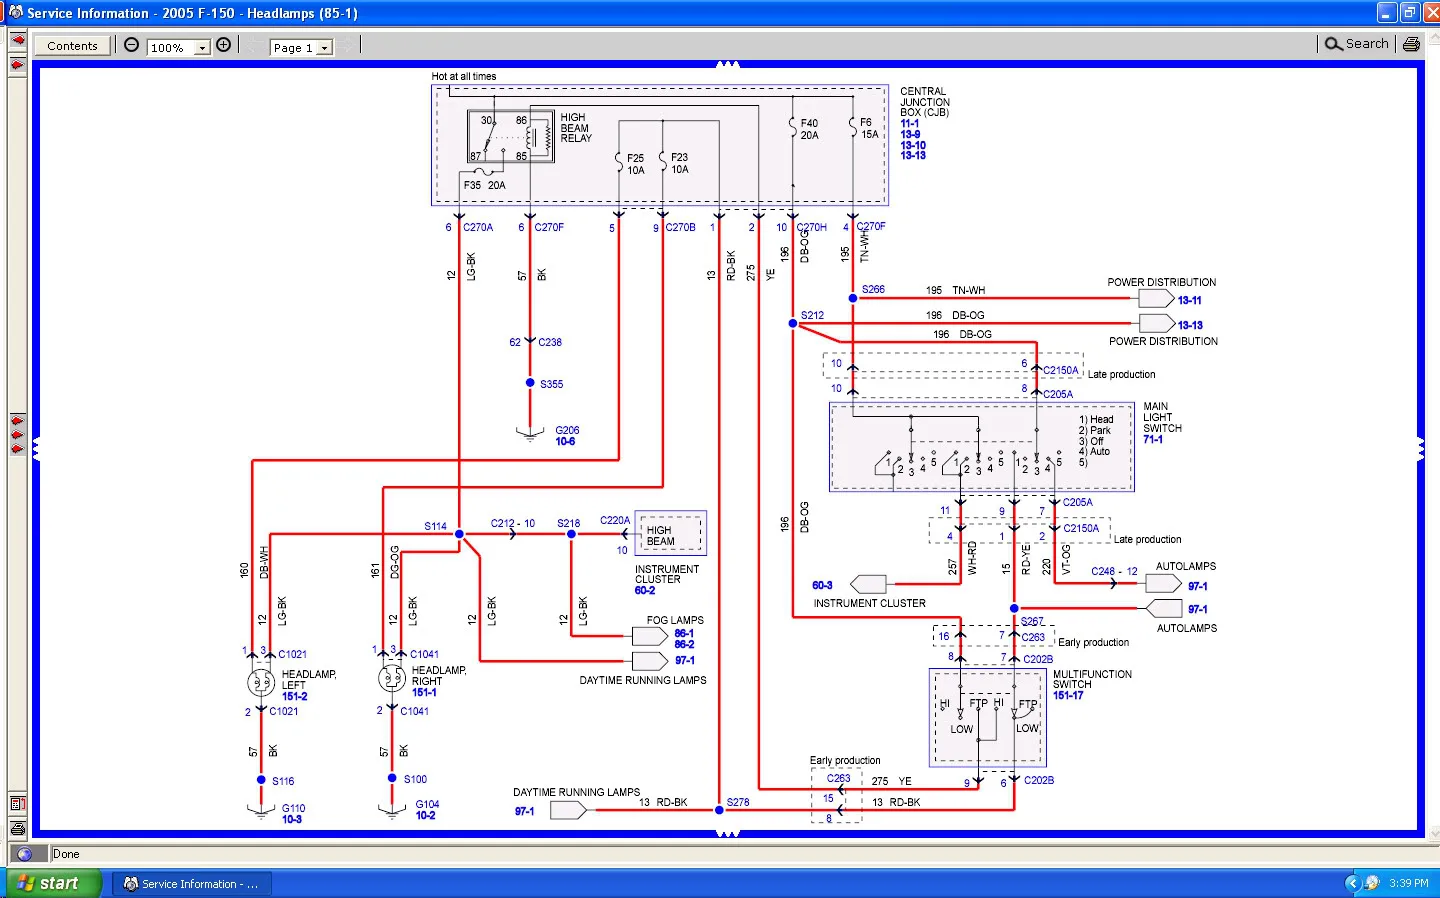Click splice label S355
The image size is (1440, 898).
coord(551,384)
